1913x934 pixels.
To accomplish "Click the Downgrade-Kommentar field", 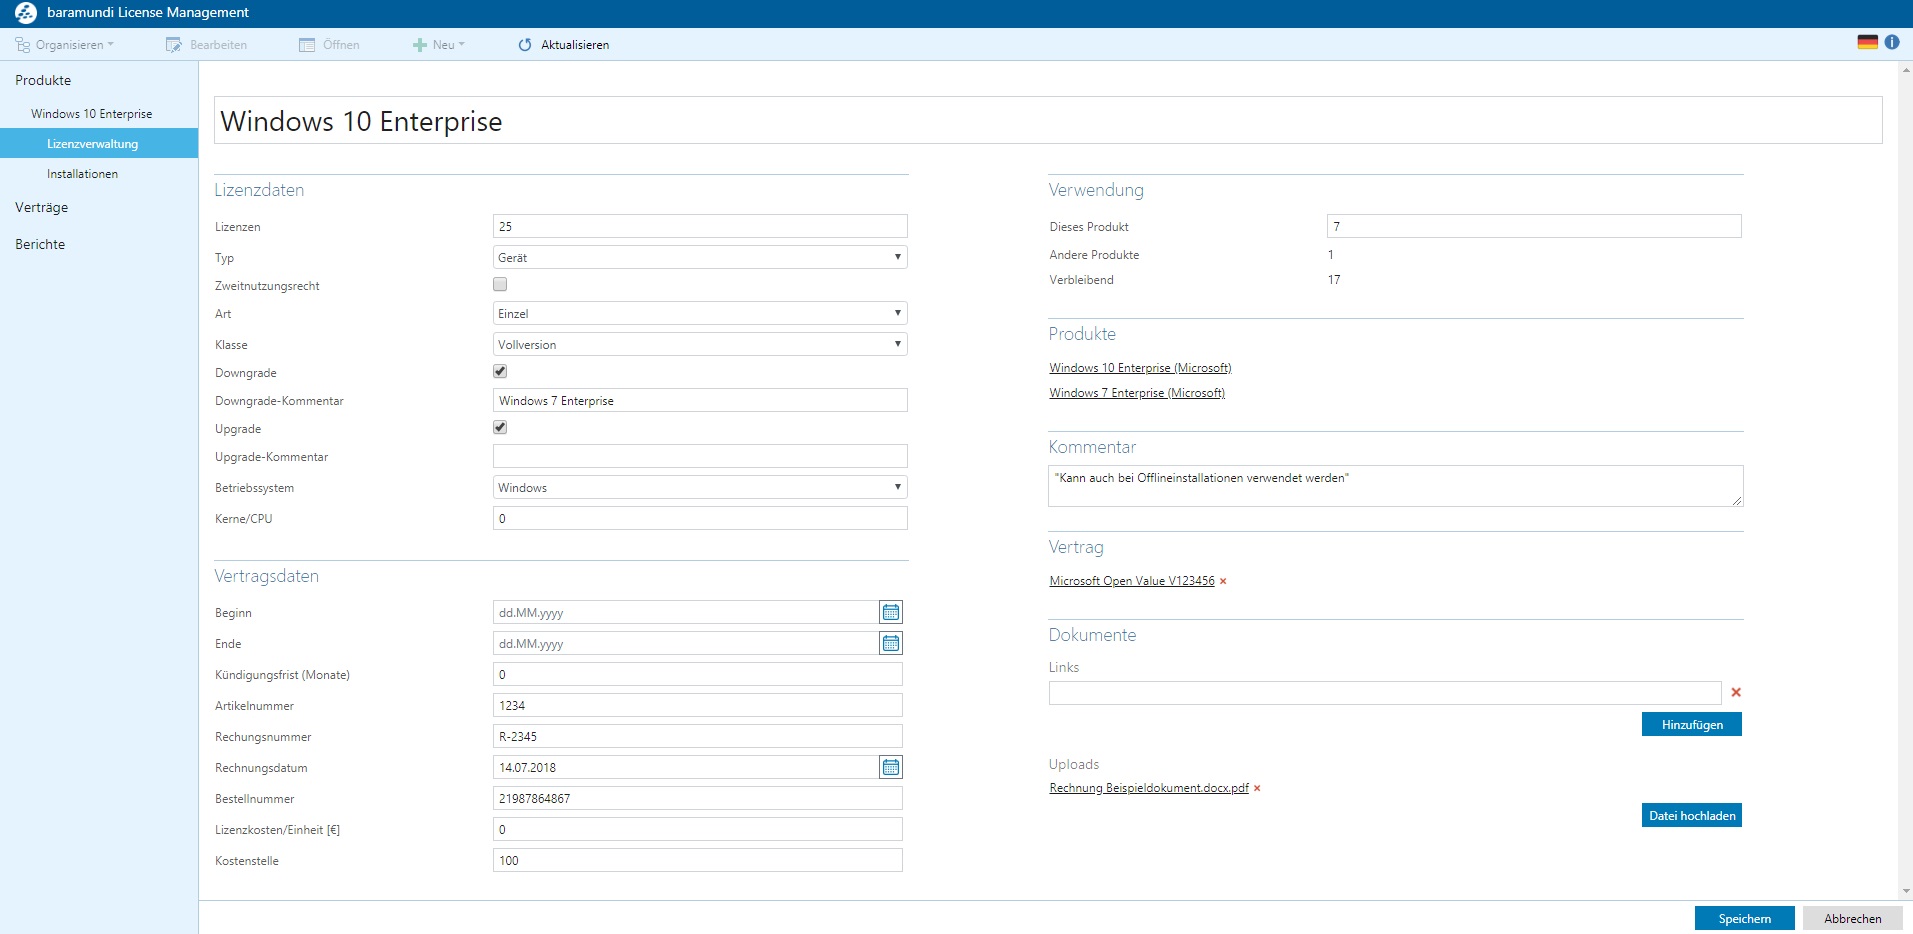I will click(700, 400).
